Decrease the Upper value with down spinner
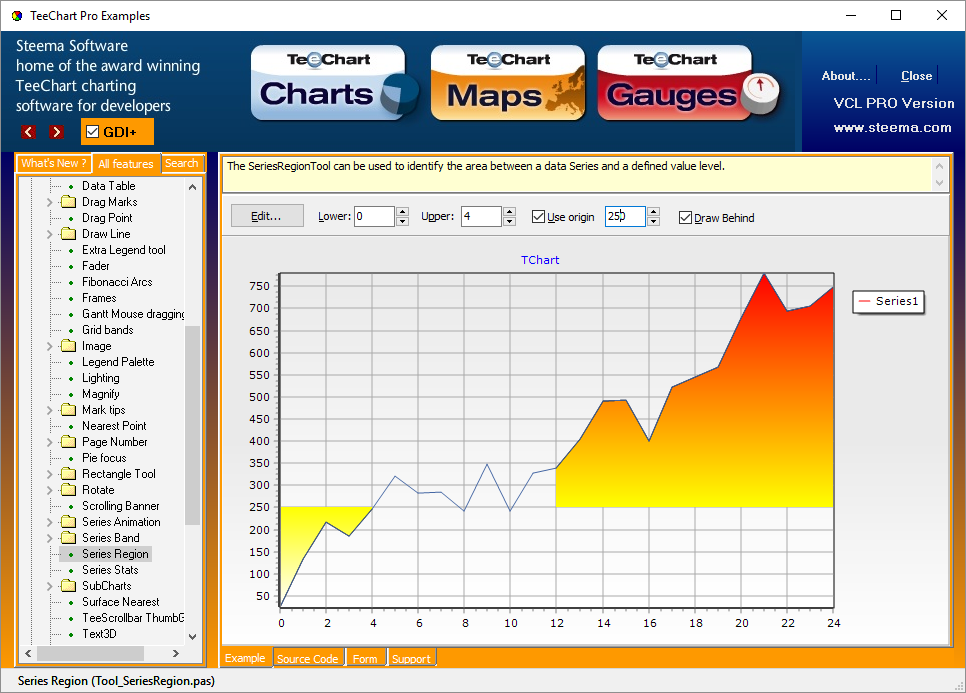This screenshot has width=966, height=693. pos(509,221)
